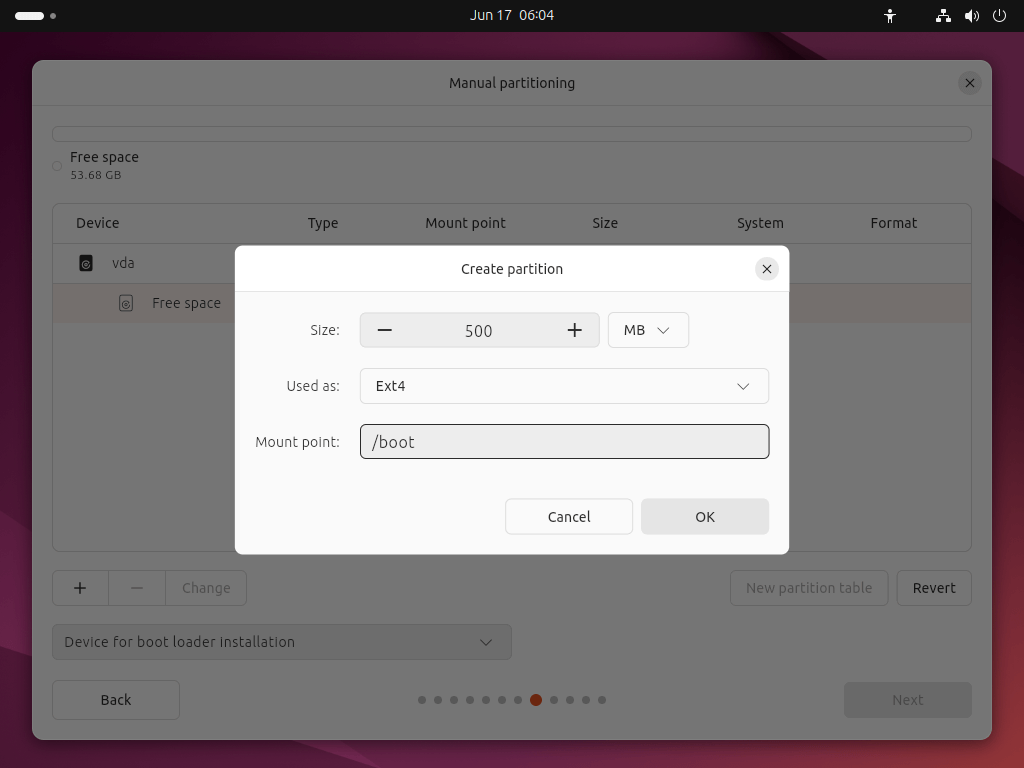Click the clock in top bar
This screenshot has height=768, width=1024.
click(x=512, y=16)
